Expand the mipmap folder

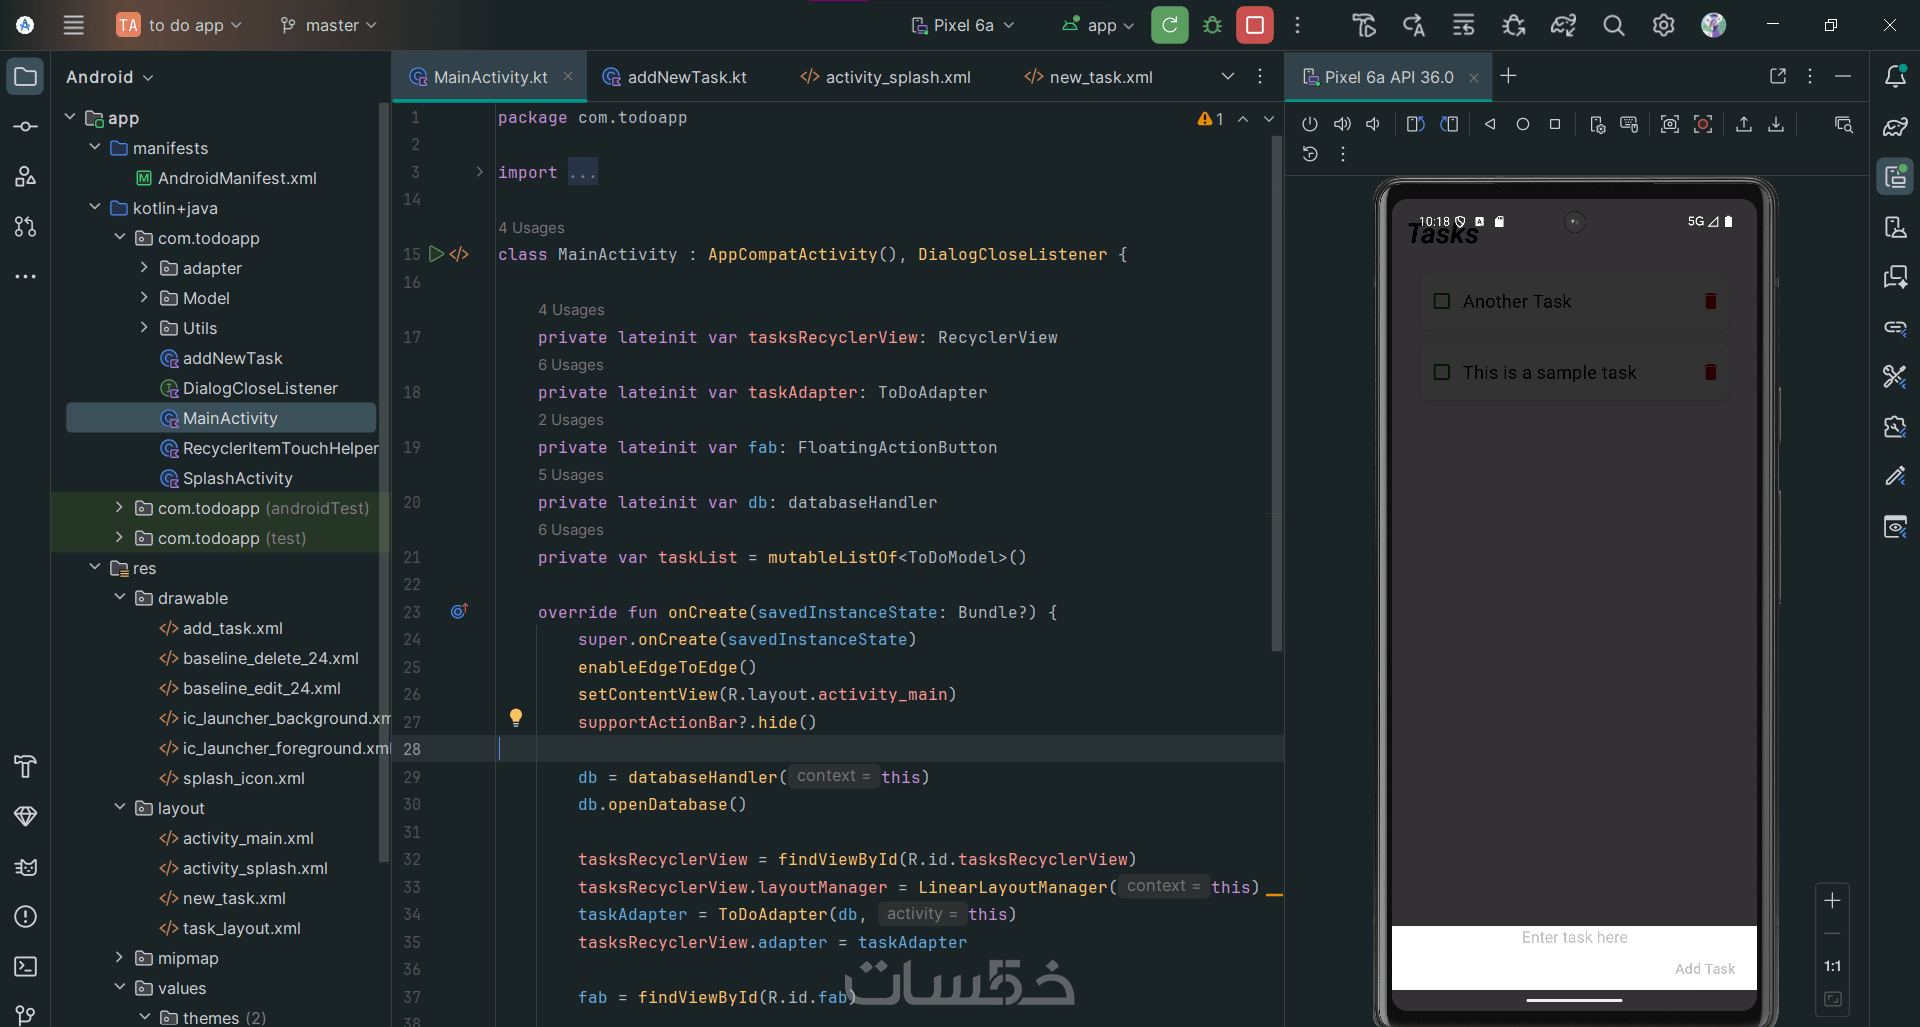pos(119,957)
